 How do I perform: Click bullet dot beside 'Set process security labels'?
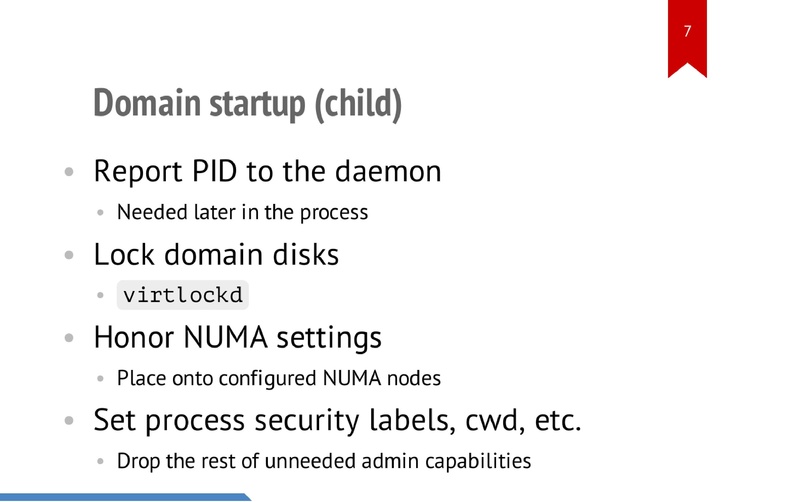tap(69, 421)
